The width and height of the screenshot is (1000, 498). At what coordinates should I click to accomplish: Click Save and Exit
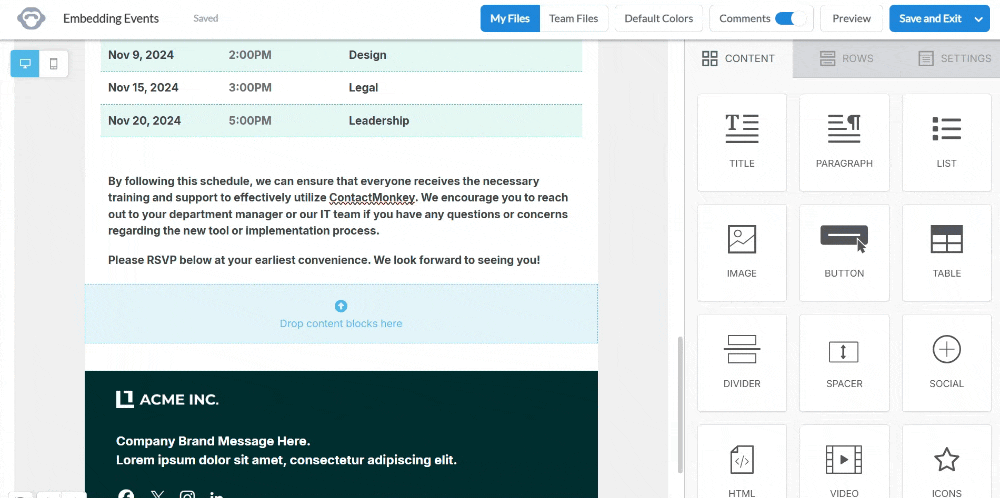(x=930, y=18)
